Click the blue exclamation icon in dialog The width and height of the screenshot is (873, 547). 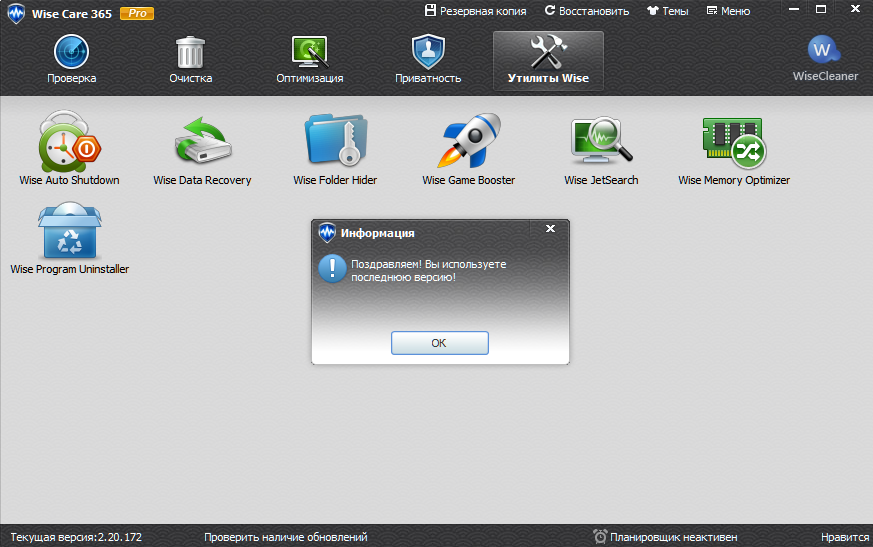[332, 268]
